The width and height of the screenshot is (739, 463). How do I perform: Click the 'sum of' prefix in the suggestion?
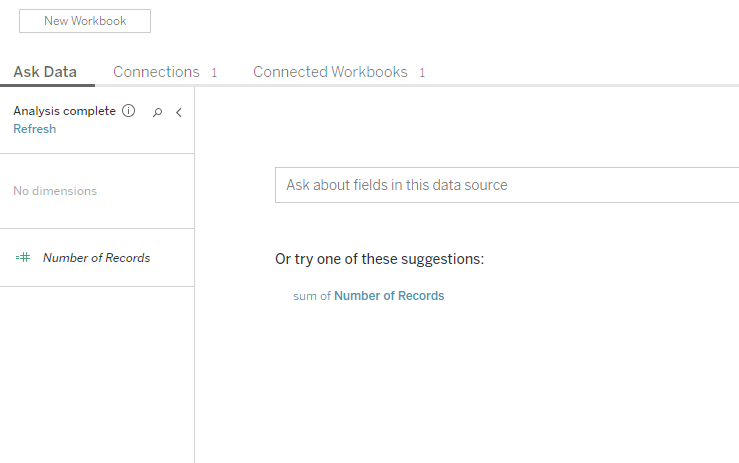click(x=311, y=296)
